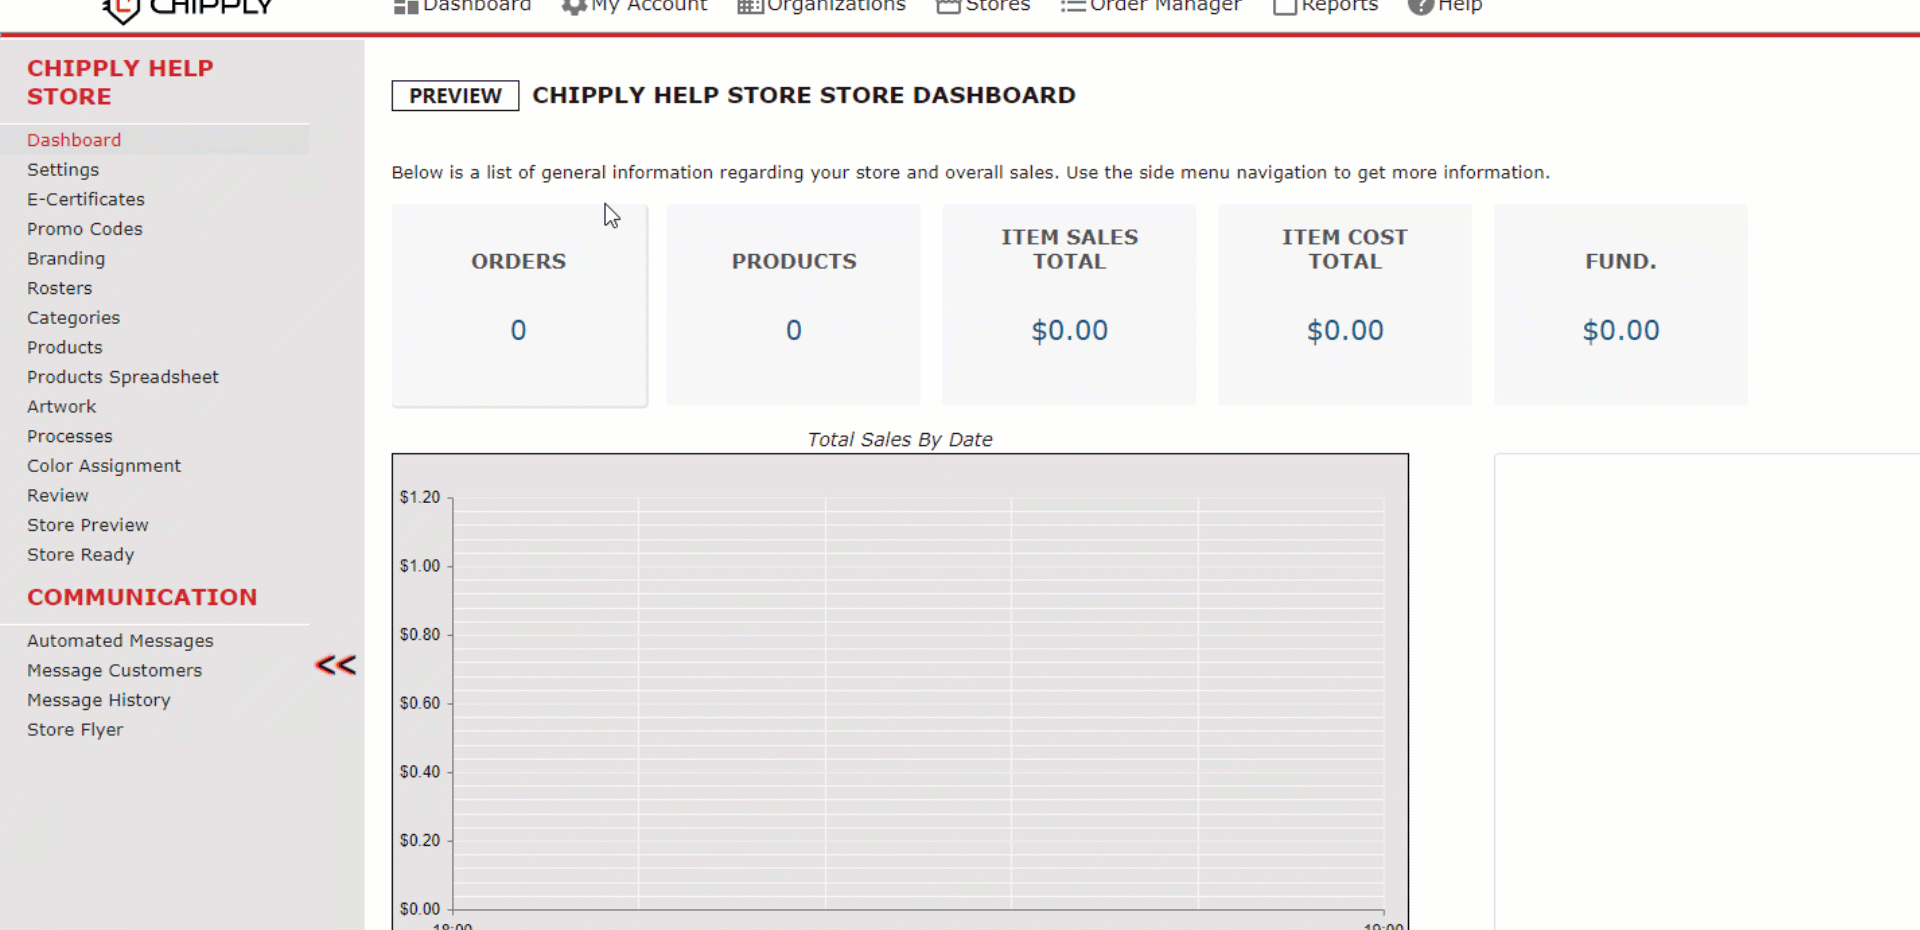Click the PREVIEW button

455,95
